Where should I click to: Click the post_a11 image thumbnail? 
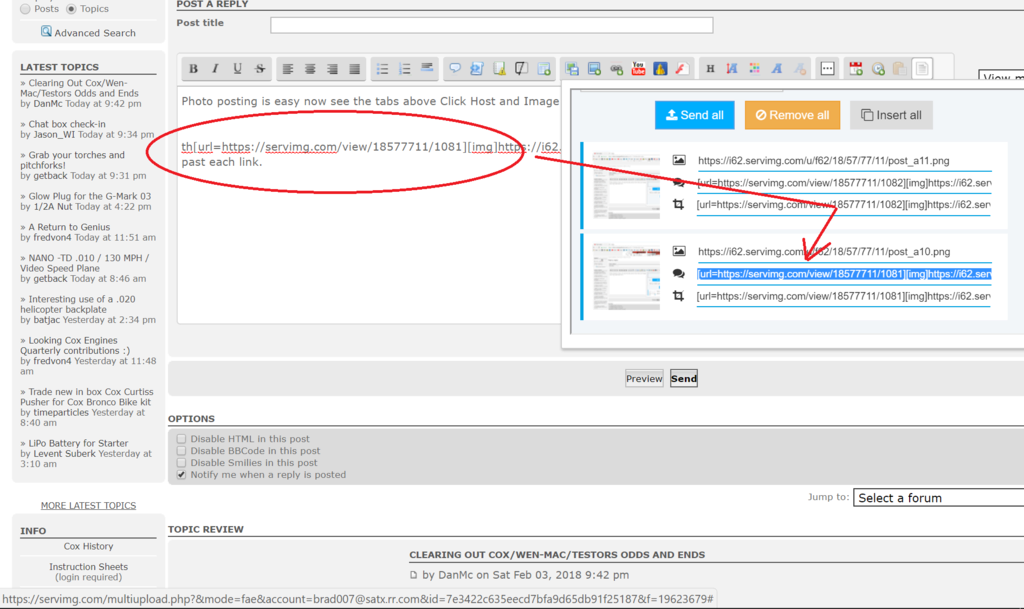click(626, 185)
